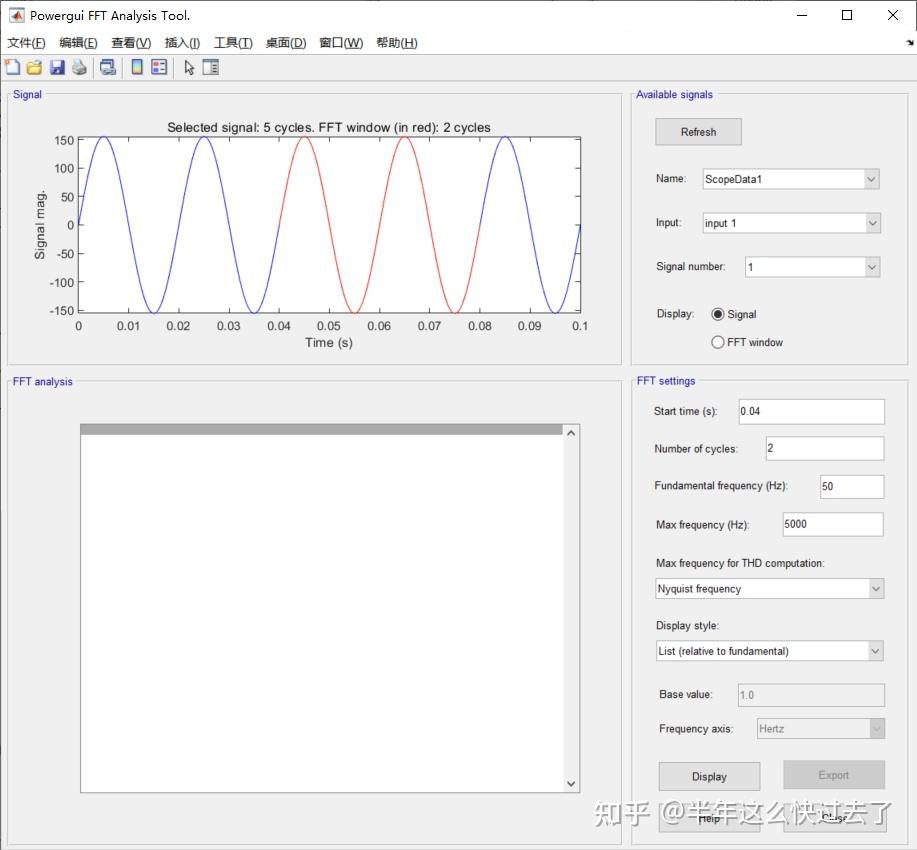
Task: Expand the Input dropdown showing input 1
Action: [x=789, y=223]
